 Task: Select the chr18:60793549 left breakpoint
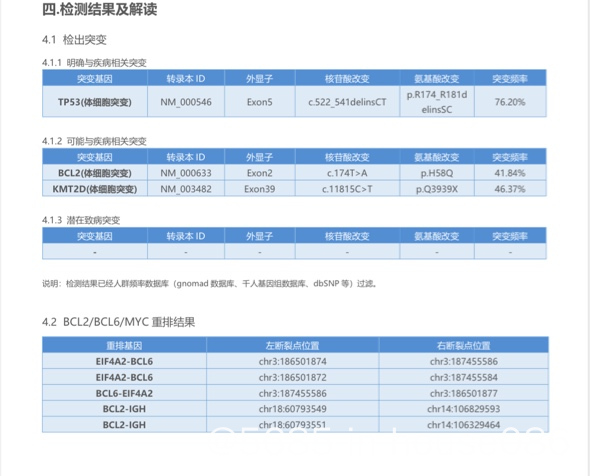[292, 409]
